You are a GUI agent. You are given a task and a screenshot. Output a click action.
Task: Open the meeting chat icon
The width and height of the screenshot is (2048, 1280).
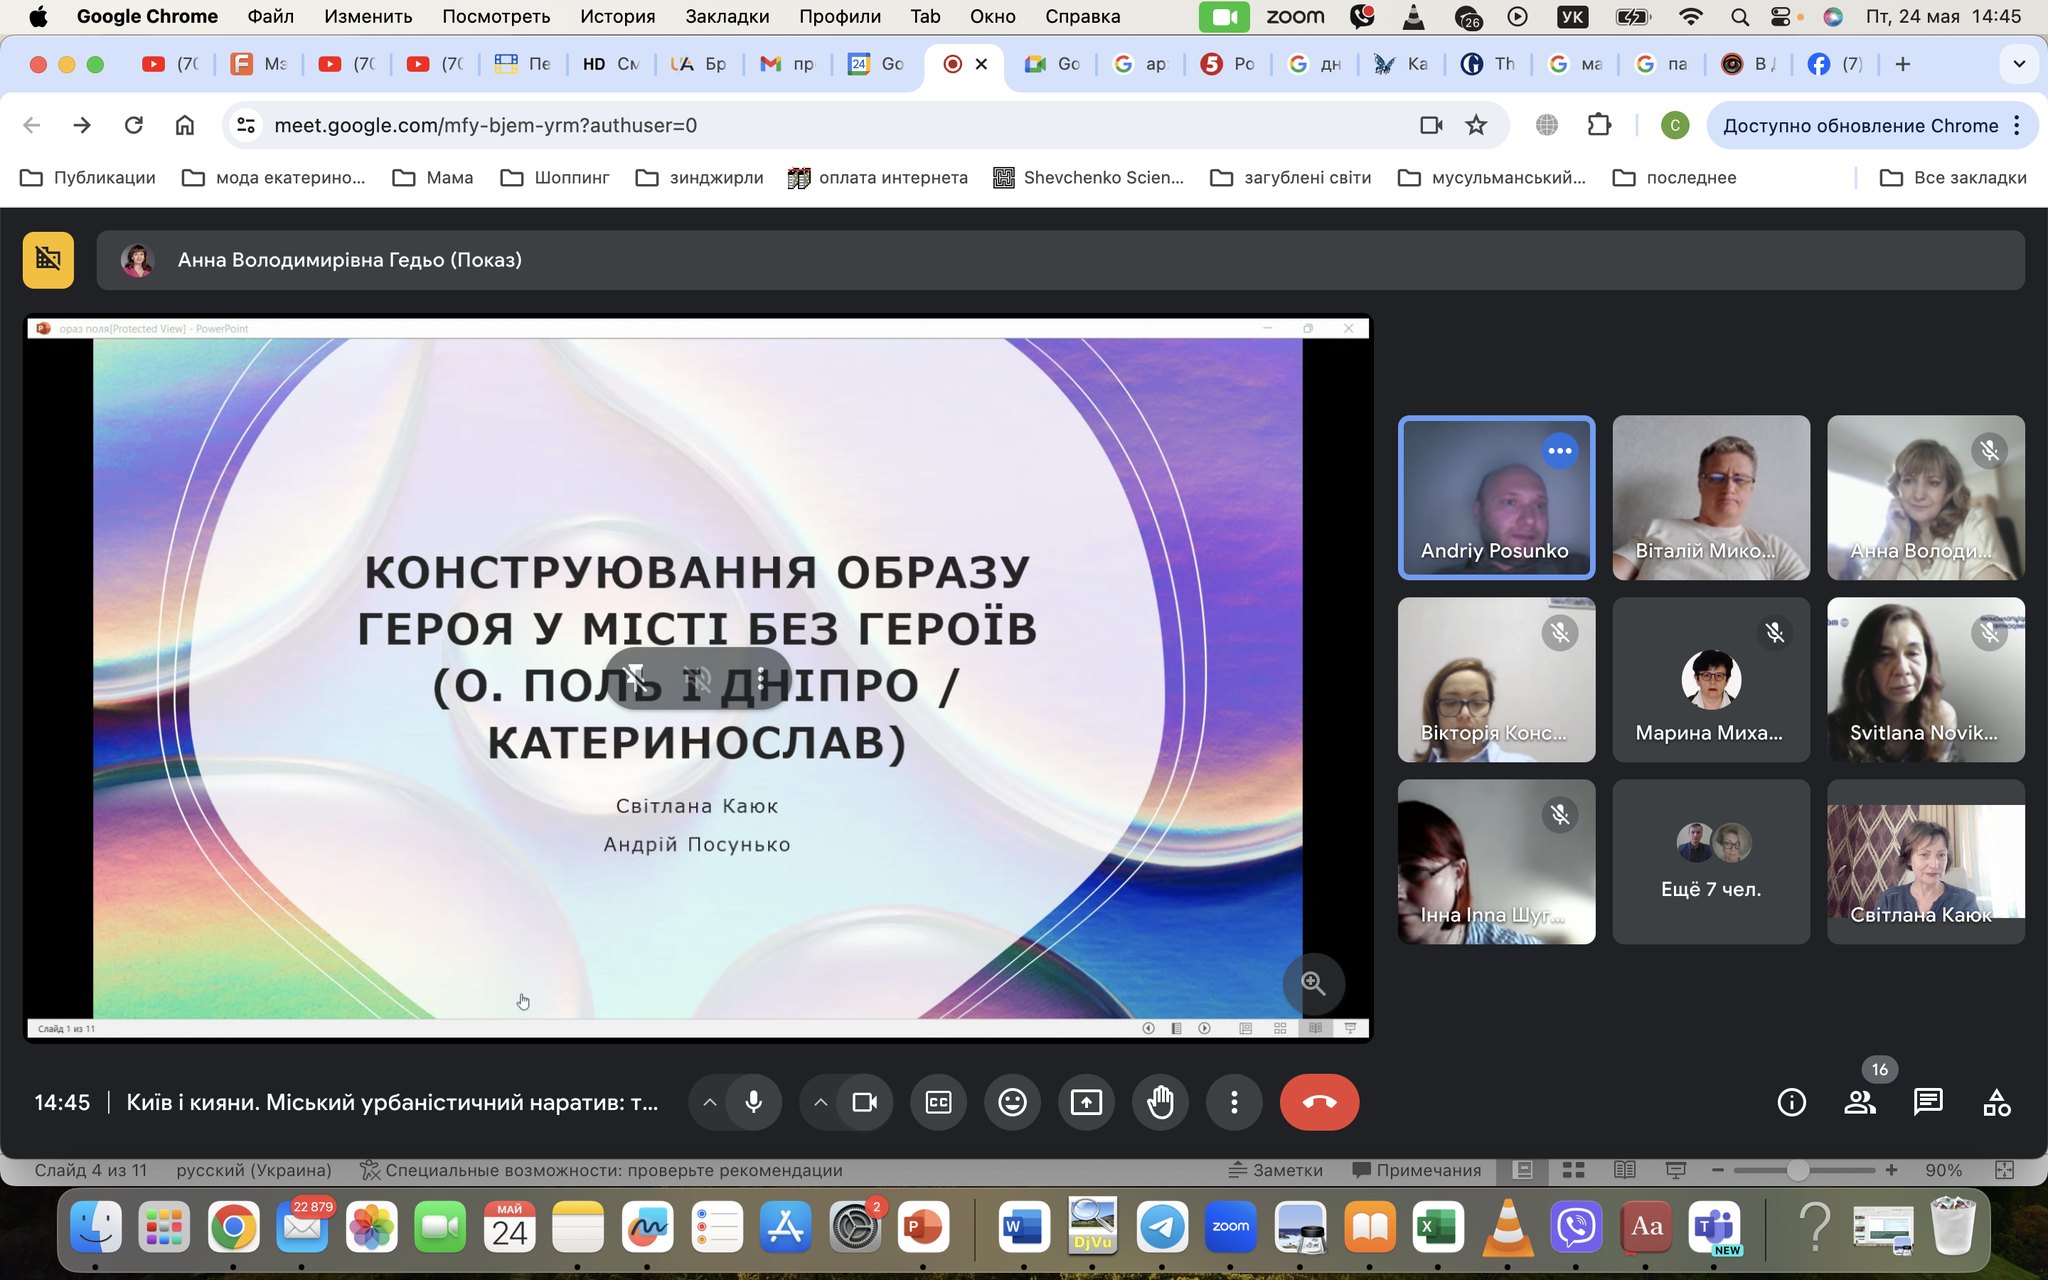pyautogui.click(x=1927, y=1102)
